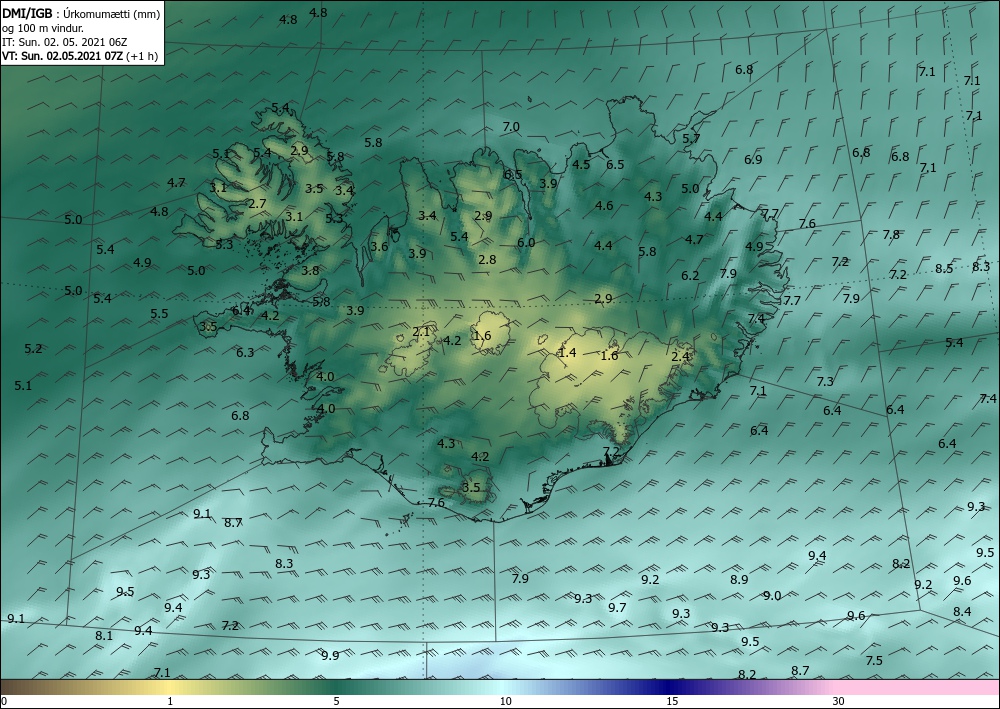Viewport: 1000px width, 709px height.
Task: Click the map value 8.1
Action: point(104,636)
